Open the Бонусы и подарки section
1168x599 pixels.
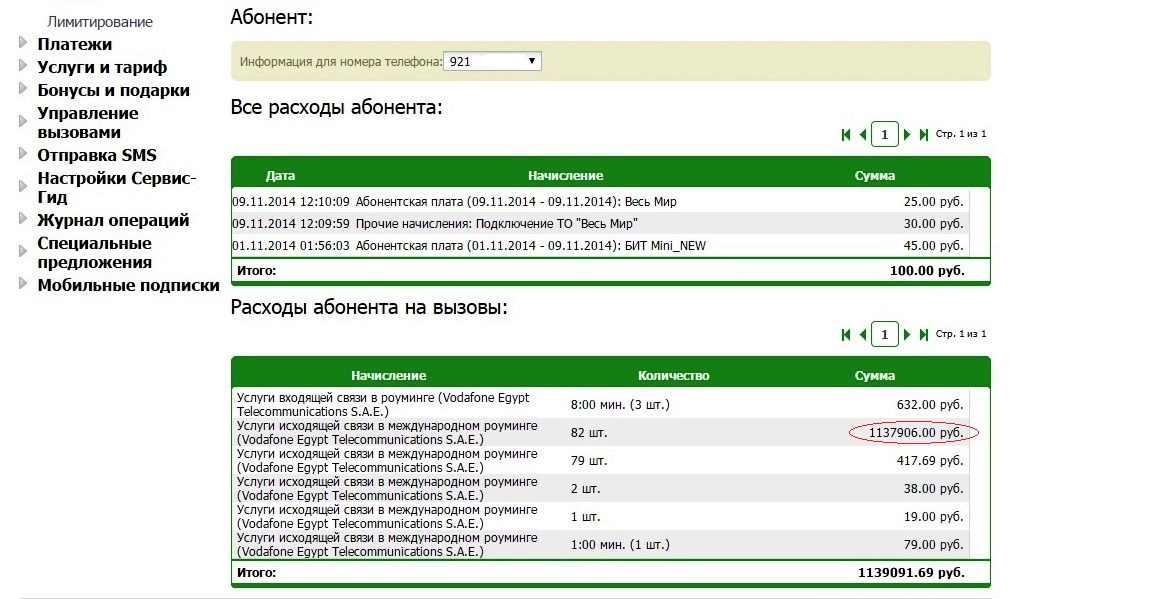(x=113, y=90)
